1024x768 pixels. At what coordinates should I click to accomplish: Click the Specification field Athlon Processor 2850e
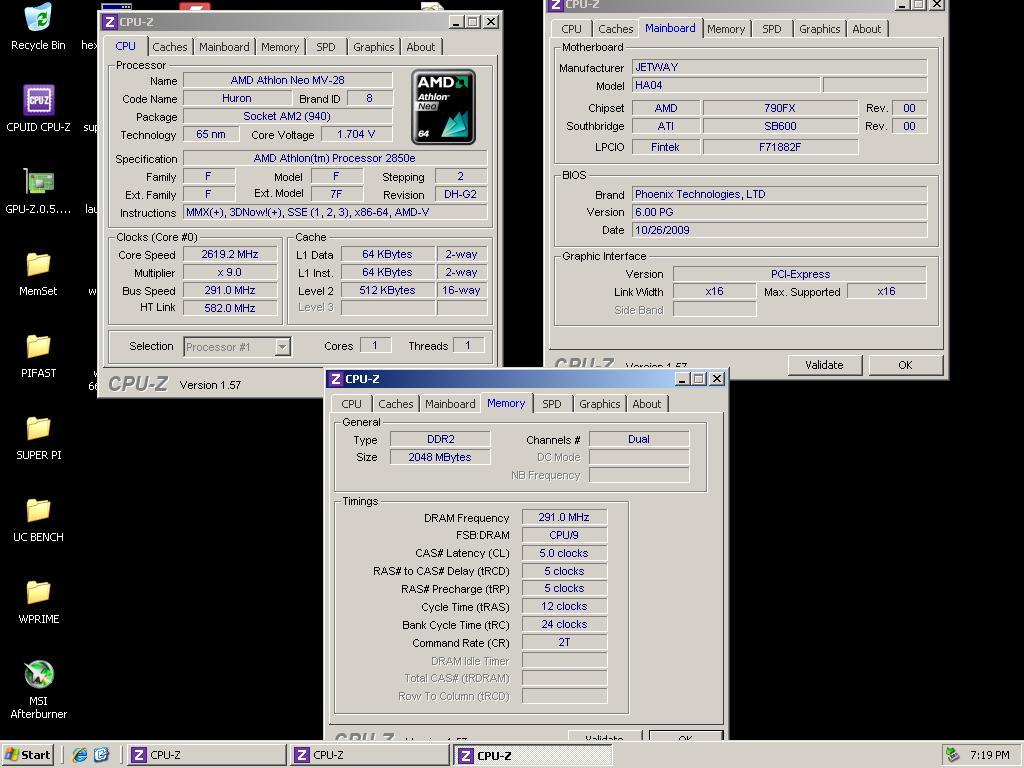click(335, 158)
